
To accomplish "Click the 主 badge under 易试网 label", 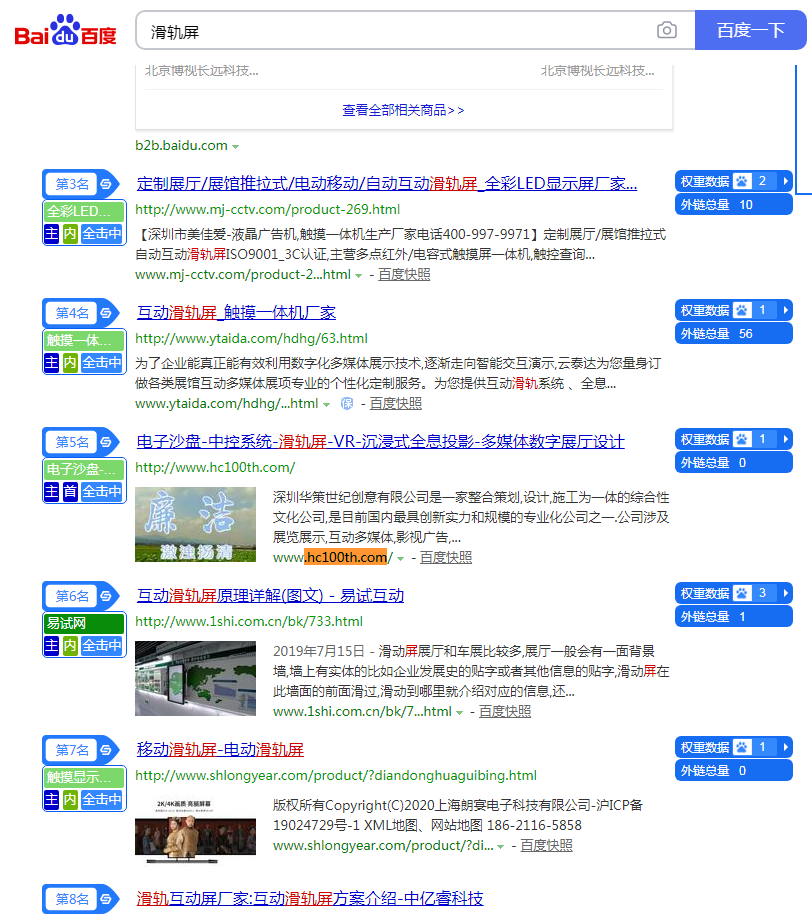I will (x=52, y=645).
